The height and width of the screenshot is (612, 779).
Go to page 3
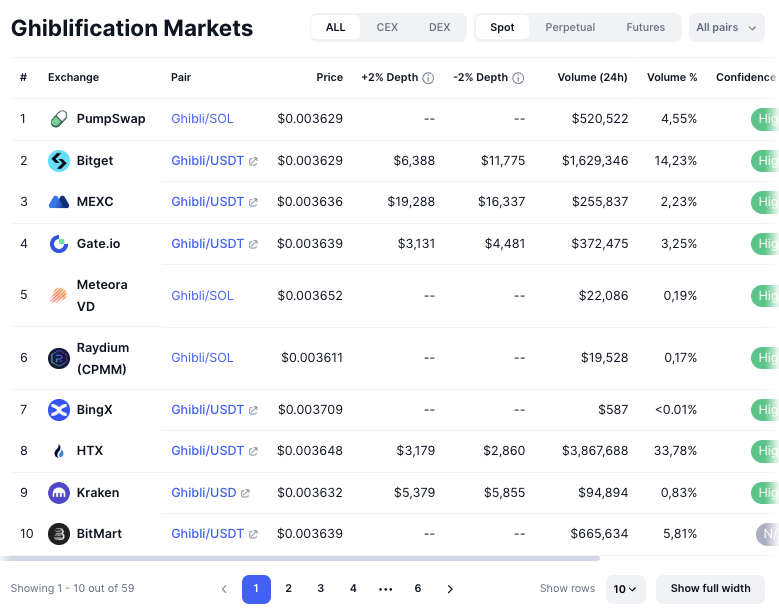321,589
